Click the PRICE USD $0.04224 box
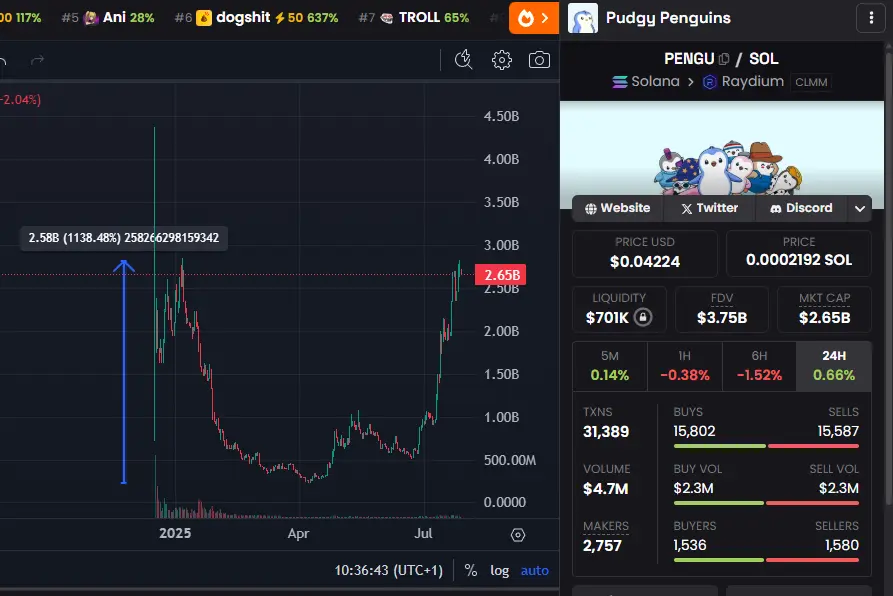The width and height of the screenshot is (893, 596). pos(645,253)
